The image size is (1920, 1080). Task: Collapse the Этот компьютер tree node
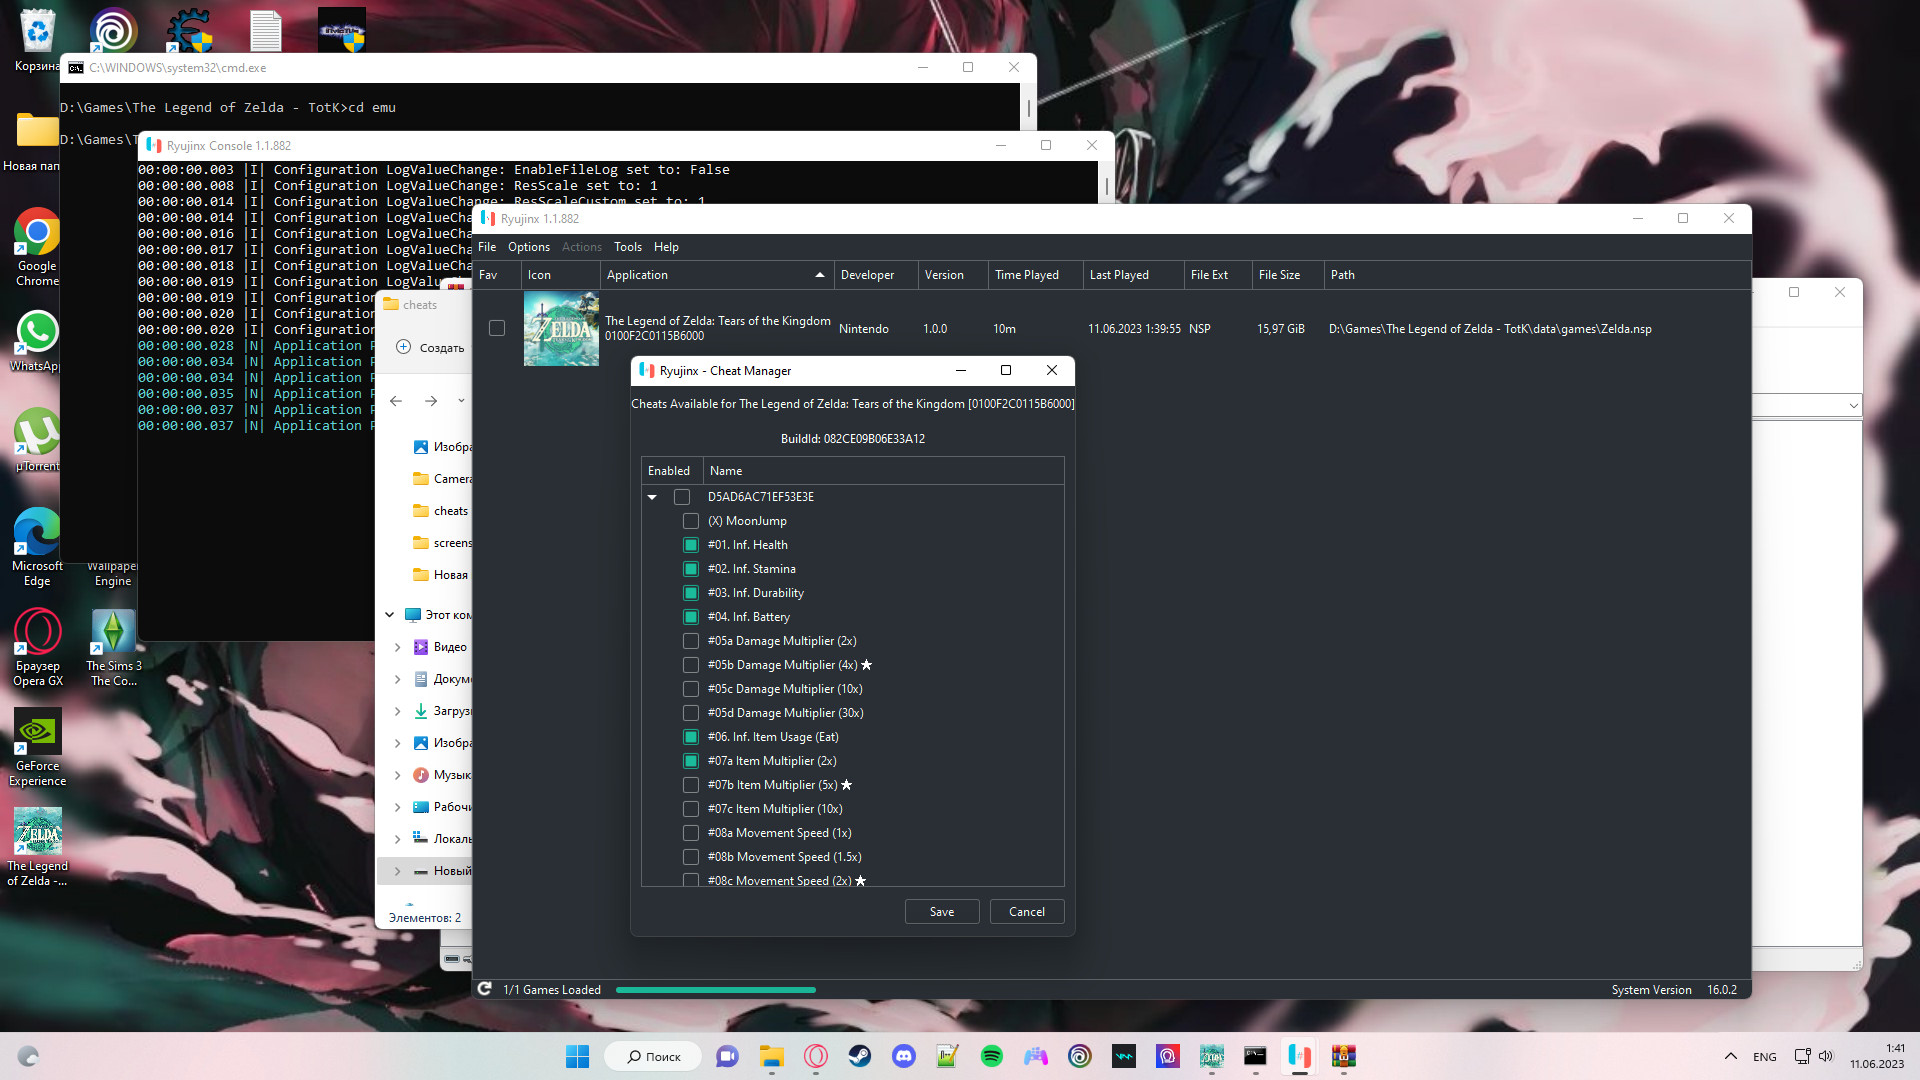tap(390, 615)
